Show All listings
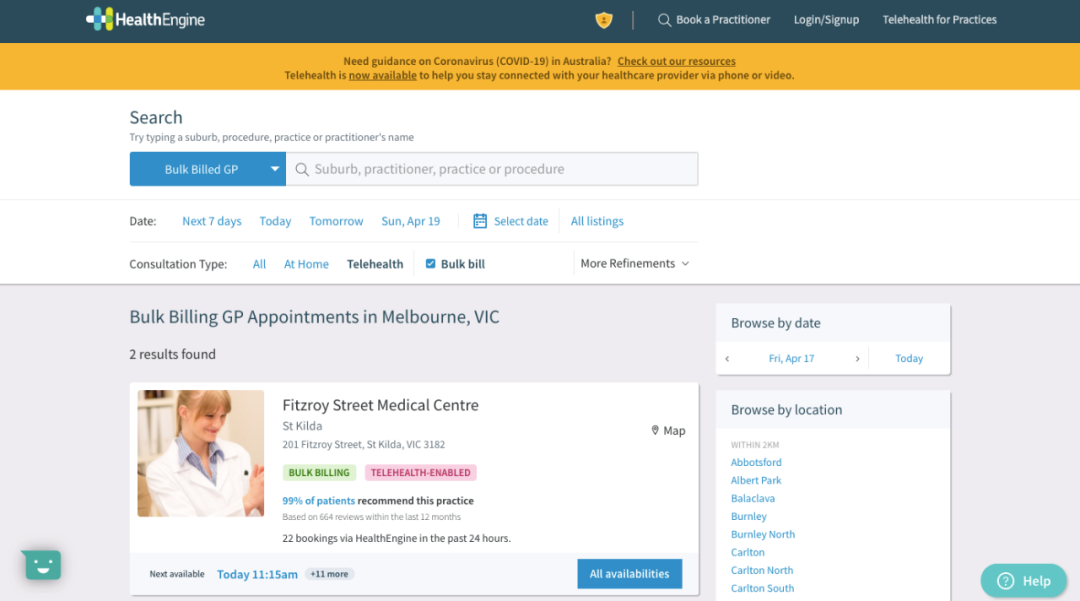The image size is (1080, 601). click(x=596, y=221)
